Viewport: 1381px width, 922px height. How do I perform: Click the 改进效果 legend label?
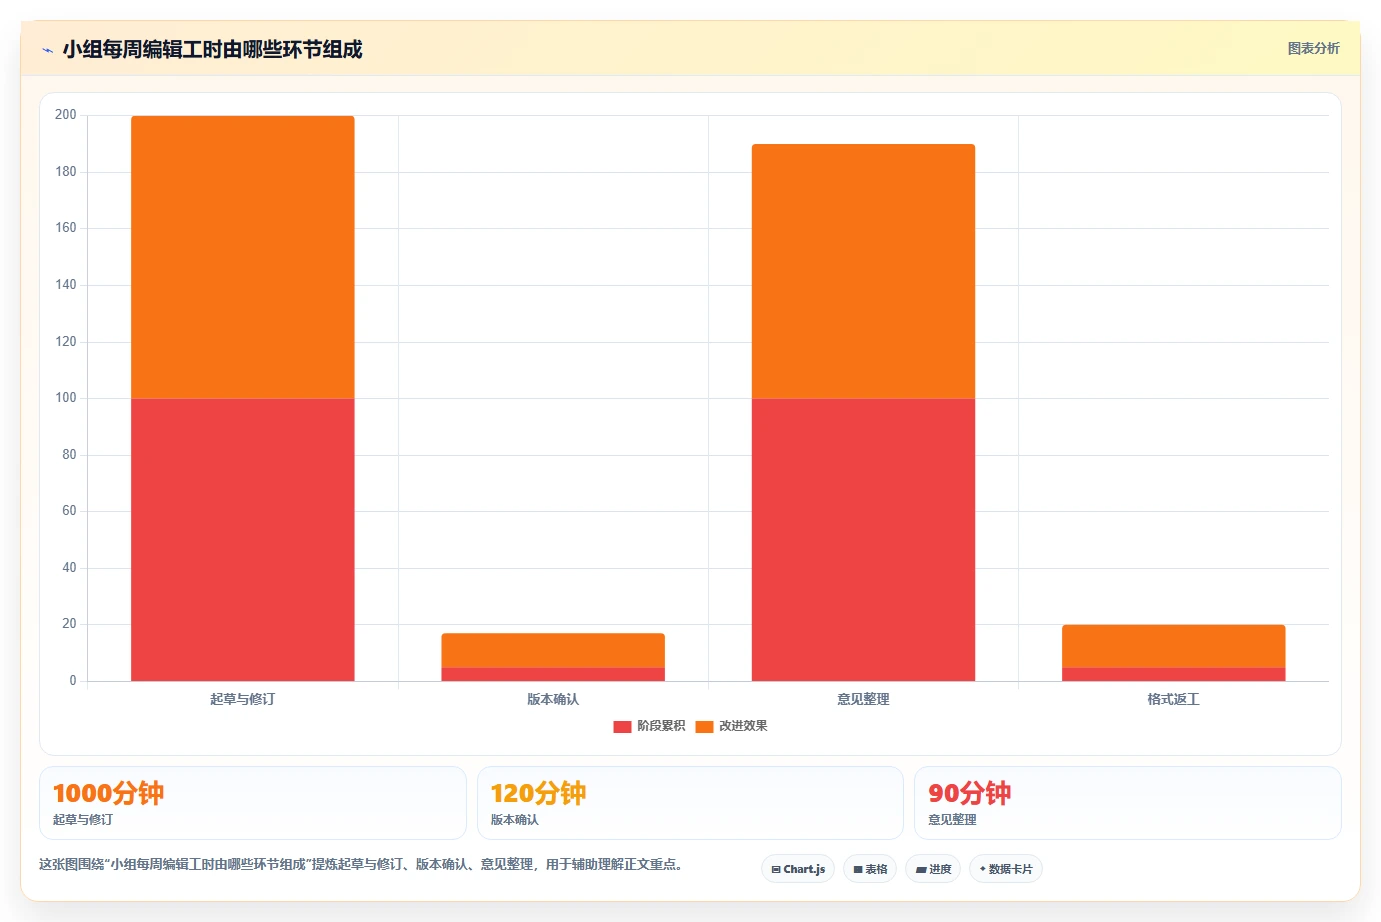click(743, 726)
